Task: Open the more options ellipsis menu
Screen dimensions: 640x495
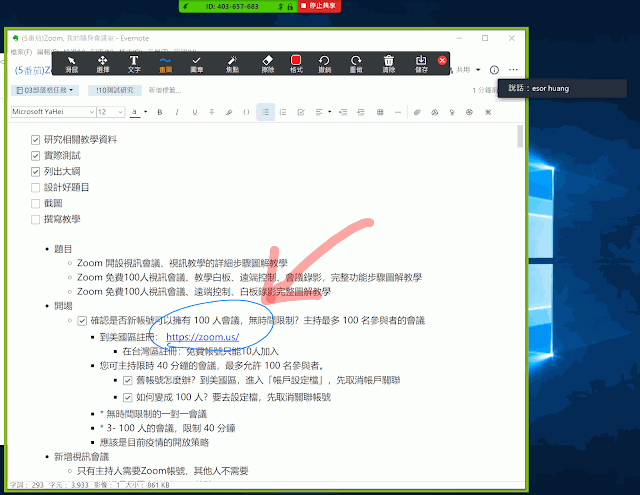Action: point(513,70)
